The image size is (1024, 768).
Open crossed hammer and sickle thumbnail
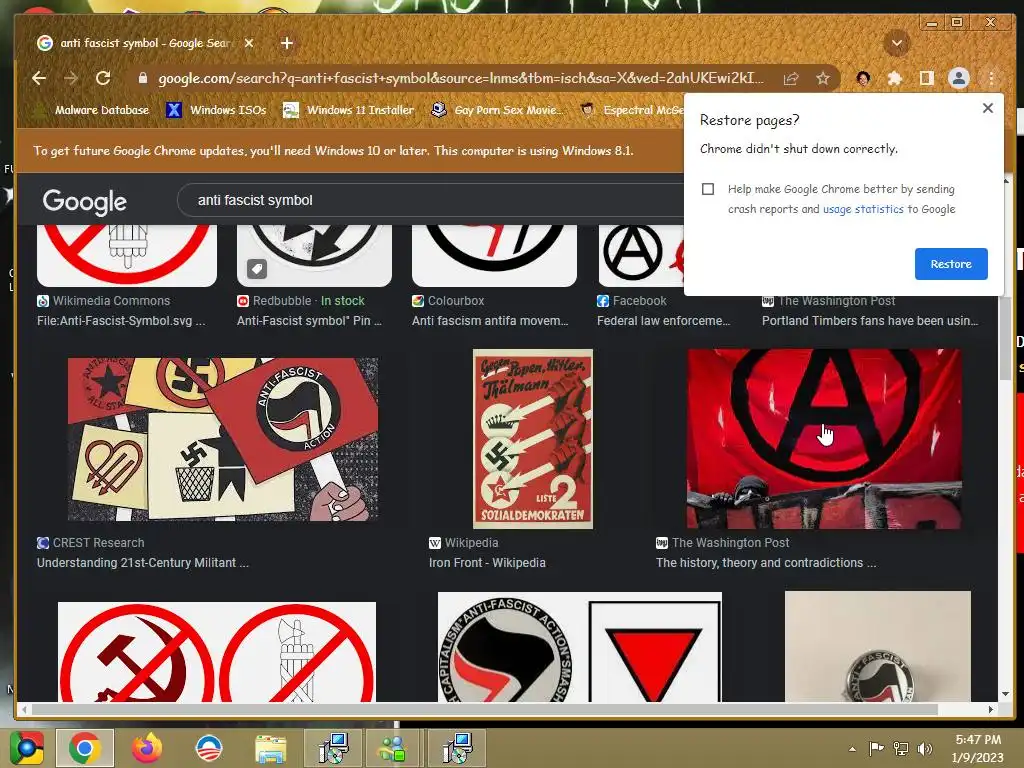click(x=217, y=652)
